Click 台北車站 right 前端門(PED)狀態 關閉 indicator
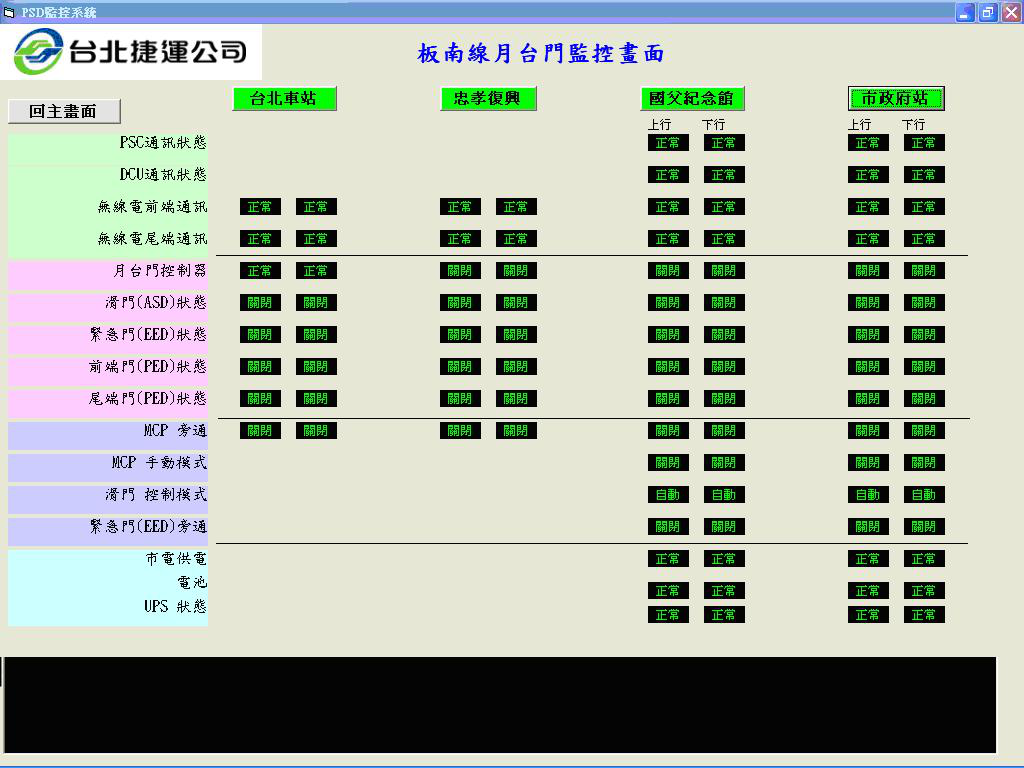 (x=316, y=366)
